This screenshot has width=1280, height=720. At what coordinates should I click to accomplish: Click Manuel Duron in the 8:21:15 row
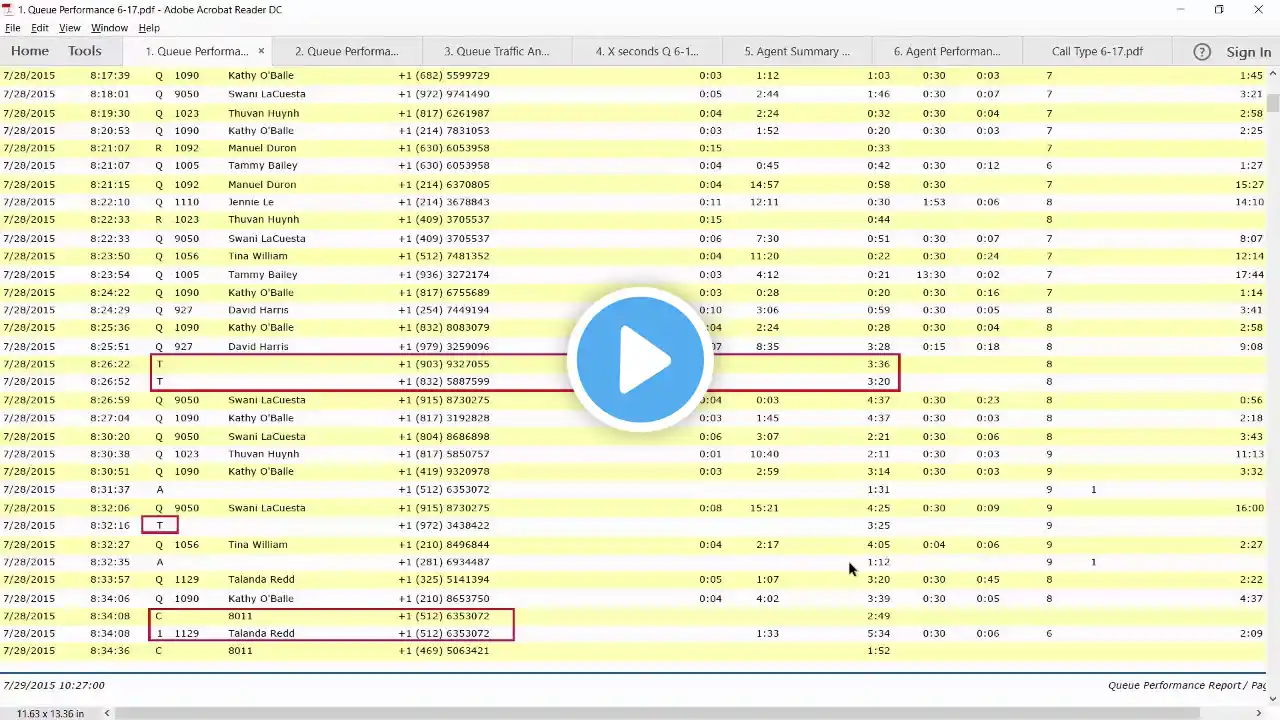262,184
